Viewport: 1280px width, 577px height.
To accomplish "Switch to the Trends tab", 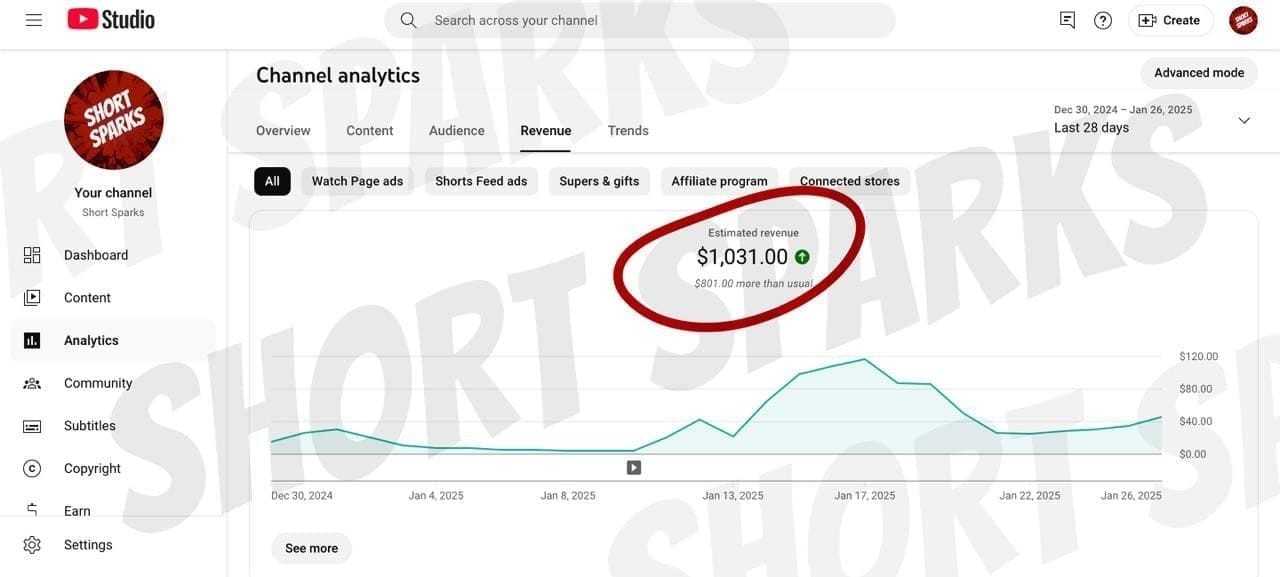I will pos(628,131).
